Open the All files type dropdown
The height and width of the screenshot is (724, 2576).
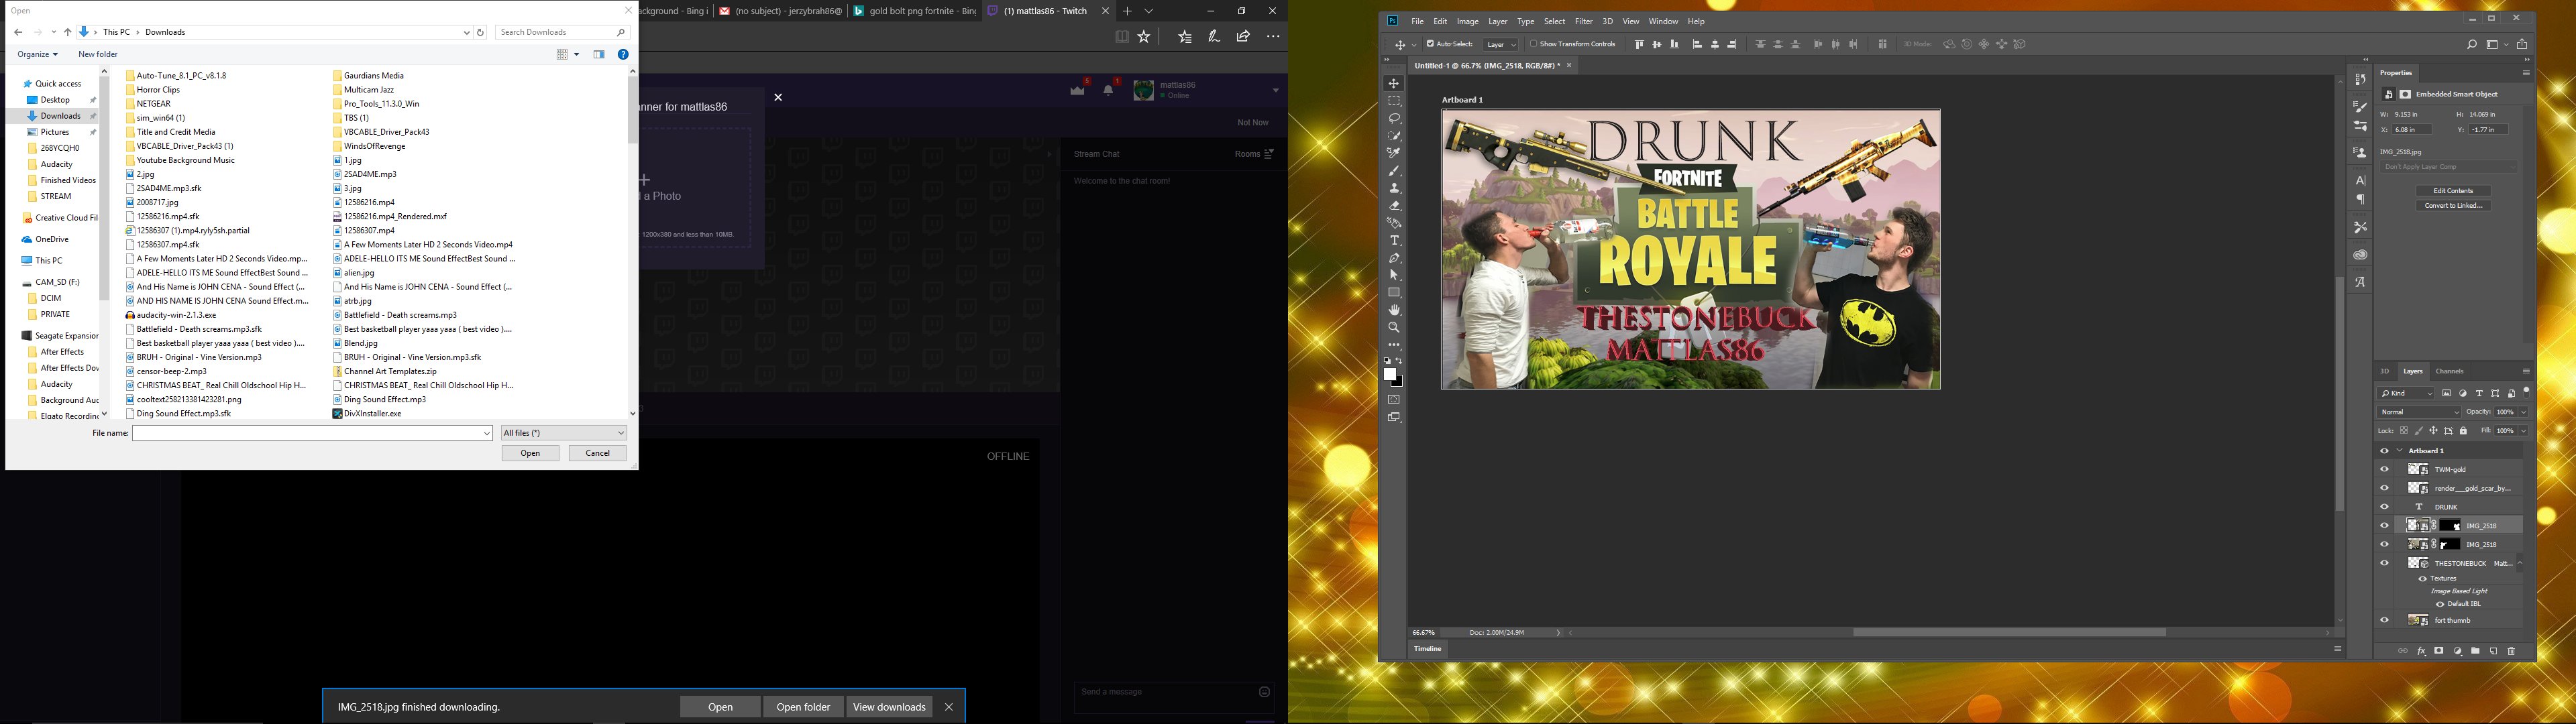[x=564, y=433]
